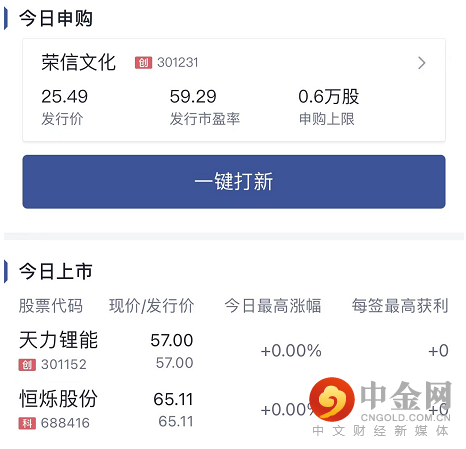Open the 荣信文化 stock card title

pyautogui.click(x=79, y=62)
